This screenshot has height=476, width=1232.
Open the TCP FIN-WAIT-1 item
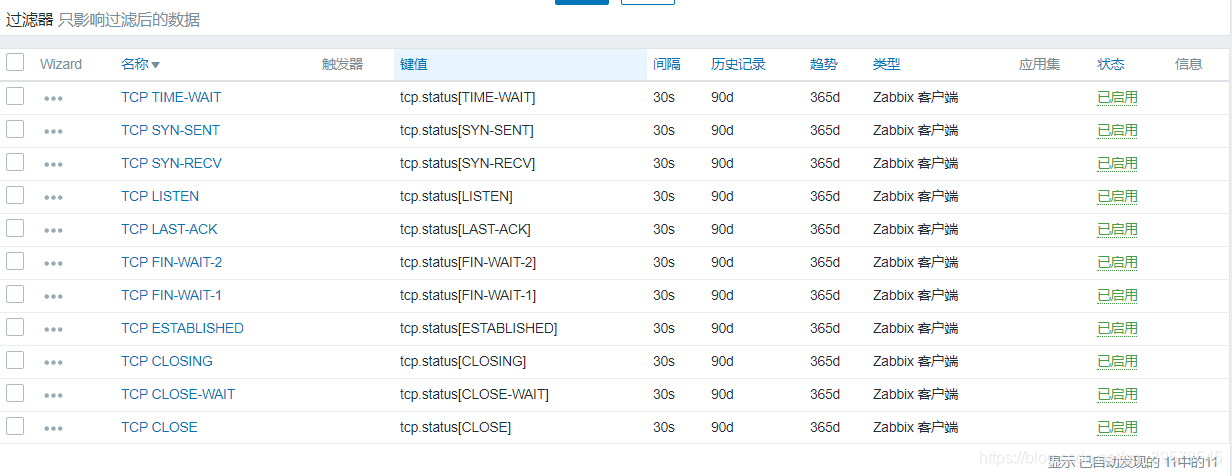point(172,295)
